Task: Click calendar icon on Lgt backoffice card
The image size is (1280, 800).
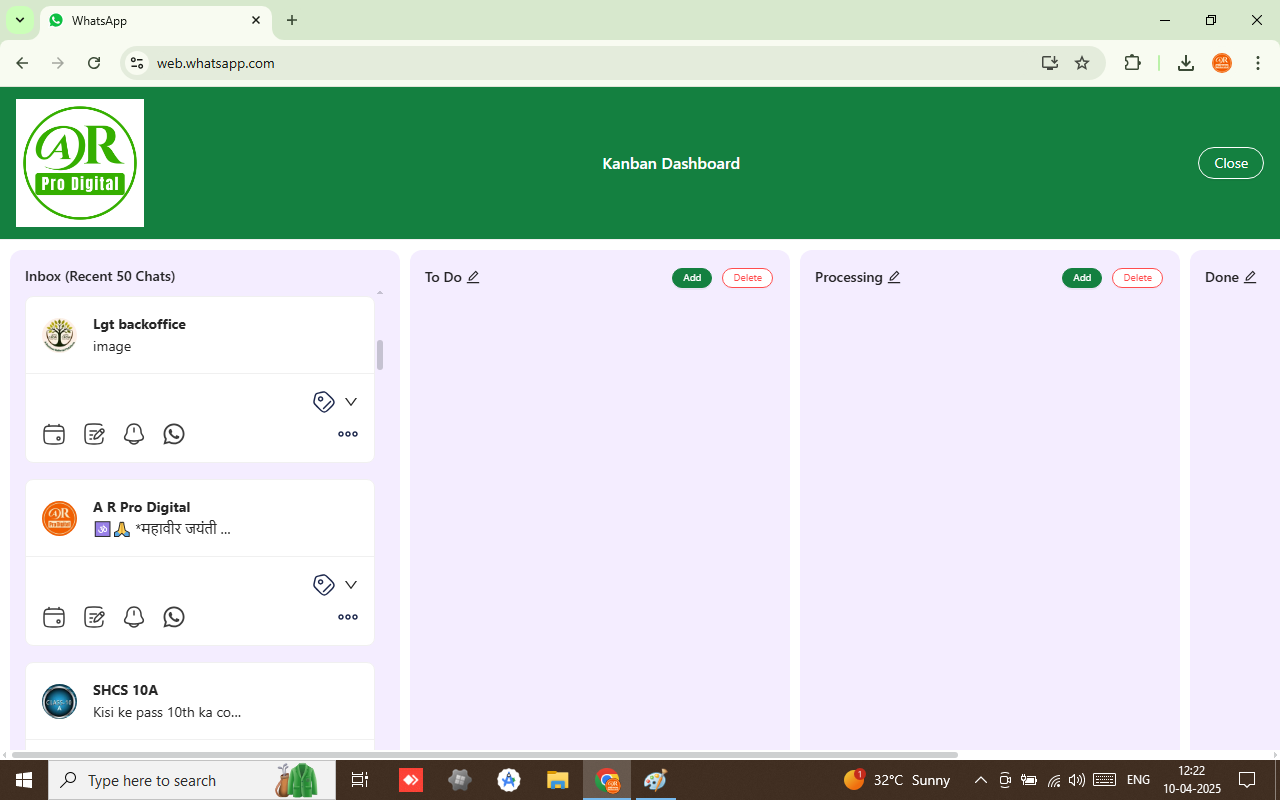Action: (54, 434)
